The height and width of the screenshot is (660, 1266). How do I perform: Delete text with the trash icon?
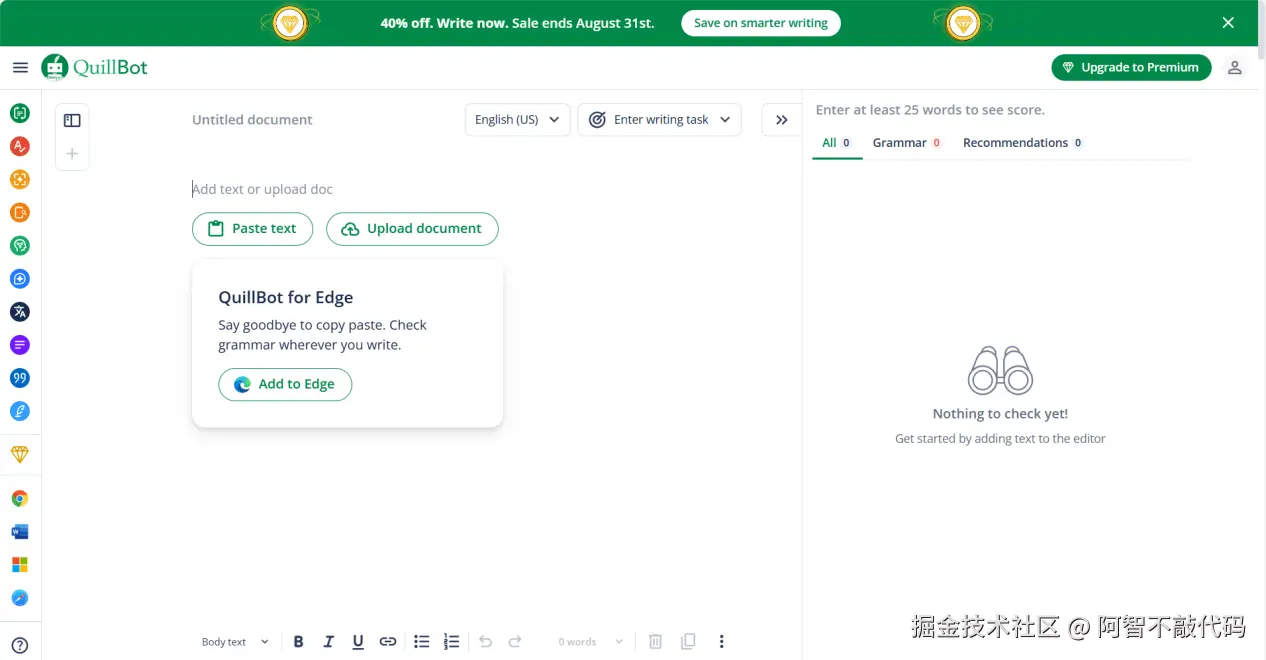656,642
